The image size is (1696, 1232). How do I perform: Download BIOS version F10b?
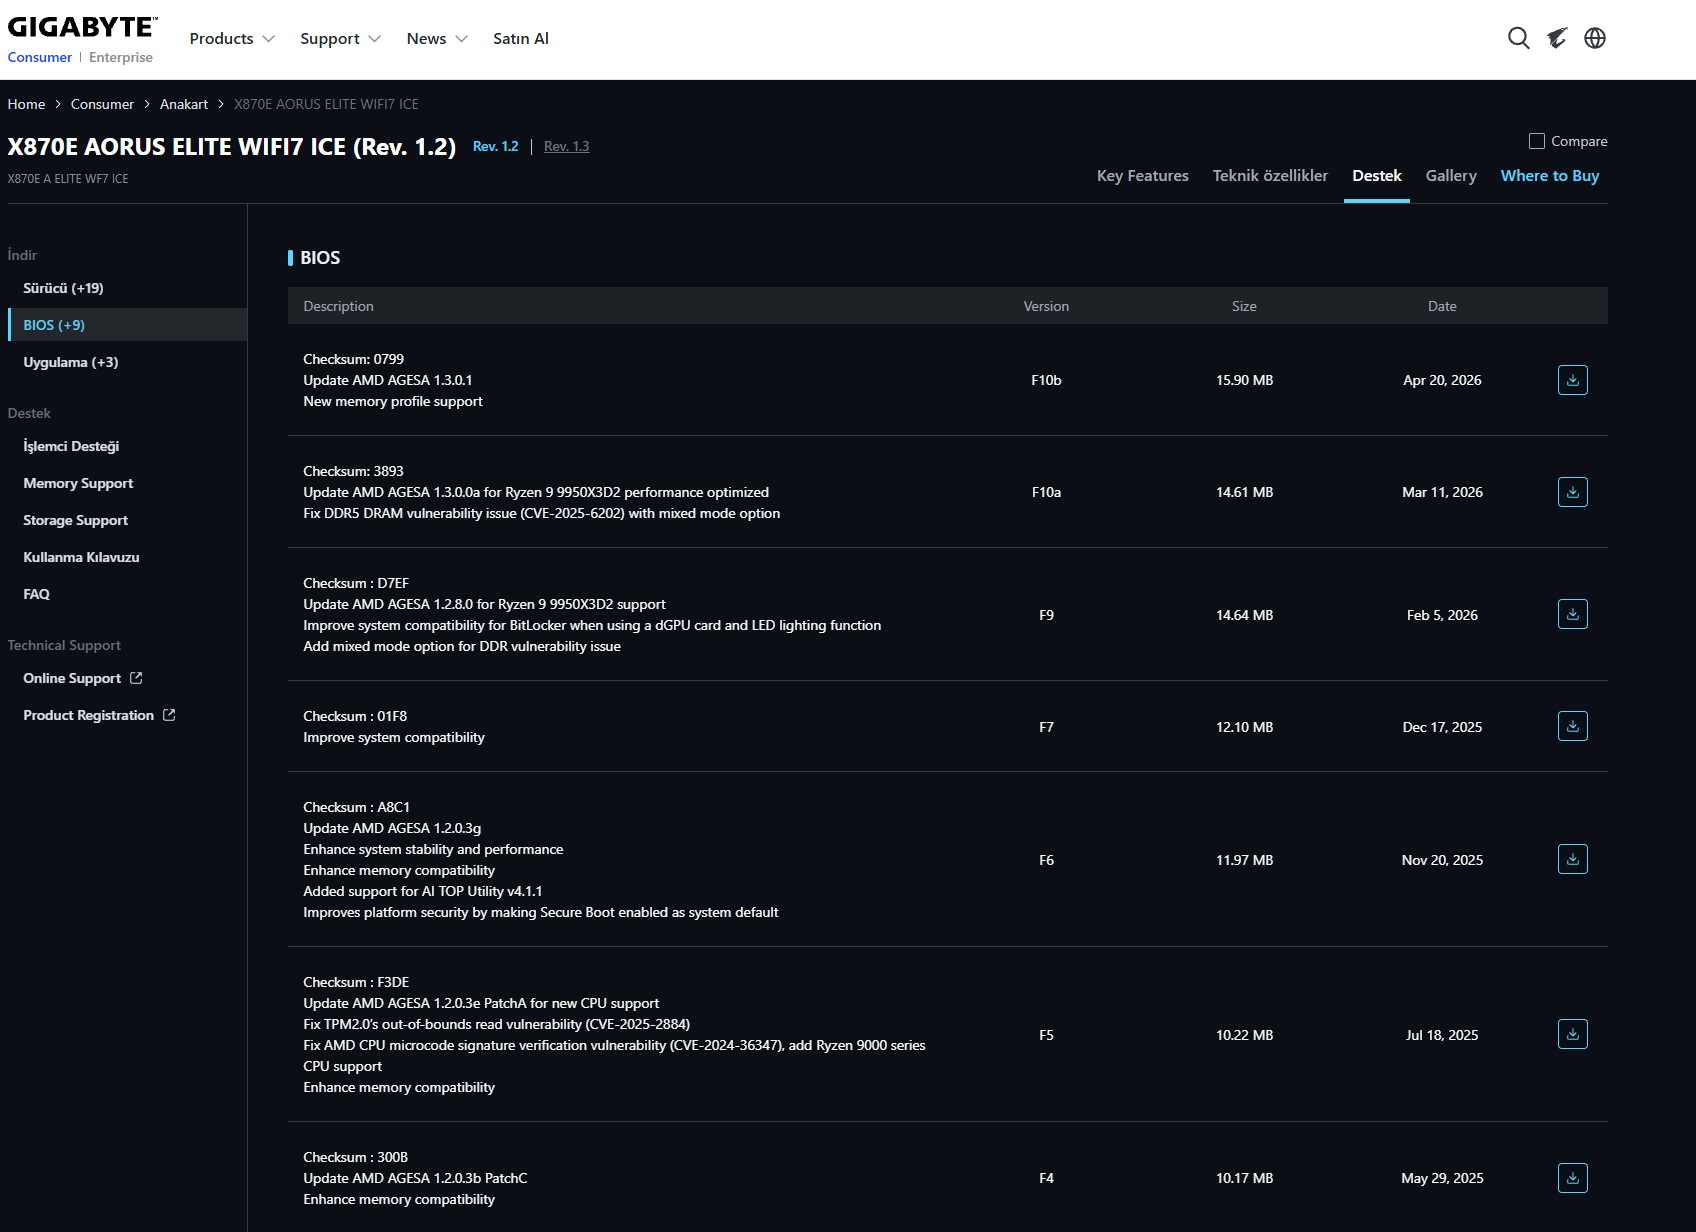1573,380
